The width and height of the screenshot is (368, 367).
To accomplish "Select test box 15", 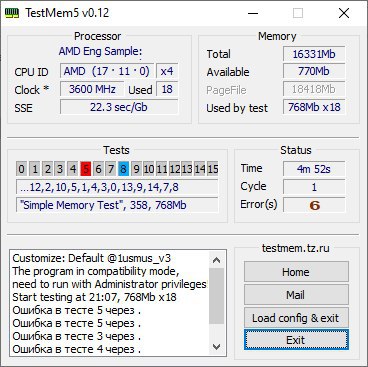I will coord(213,169).
